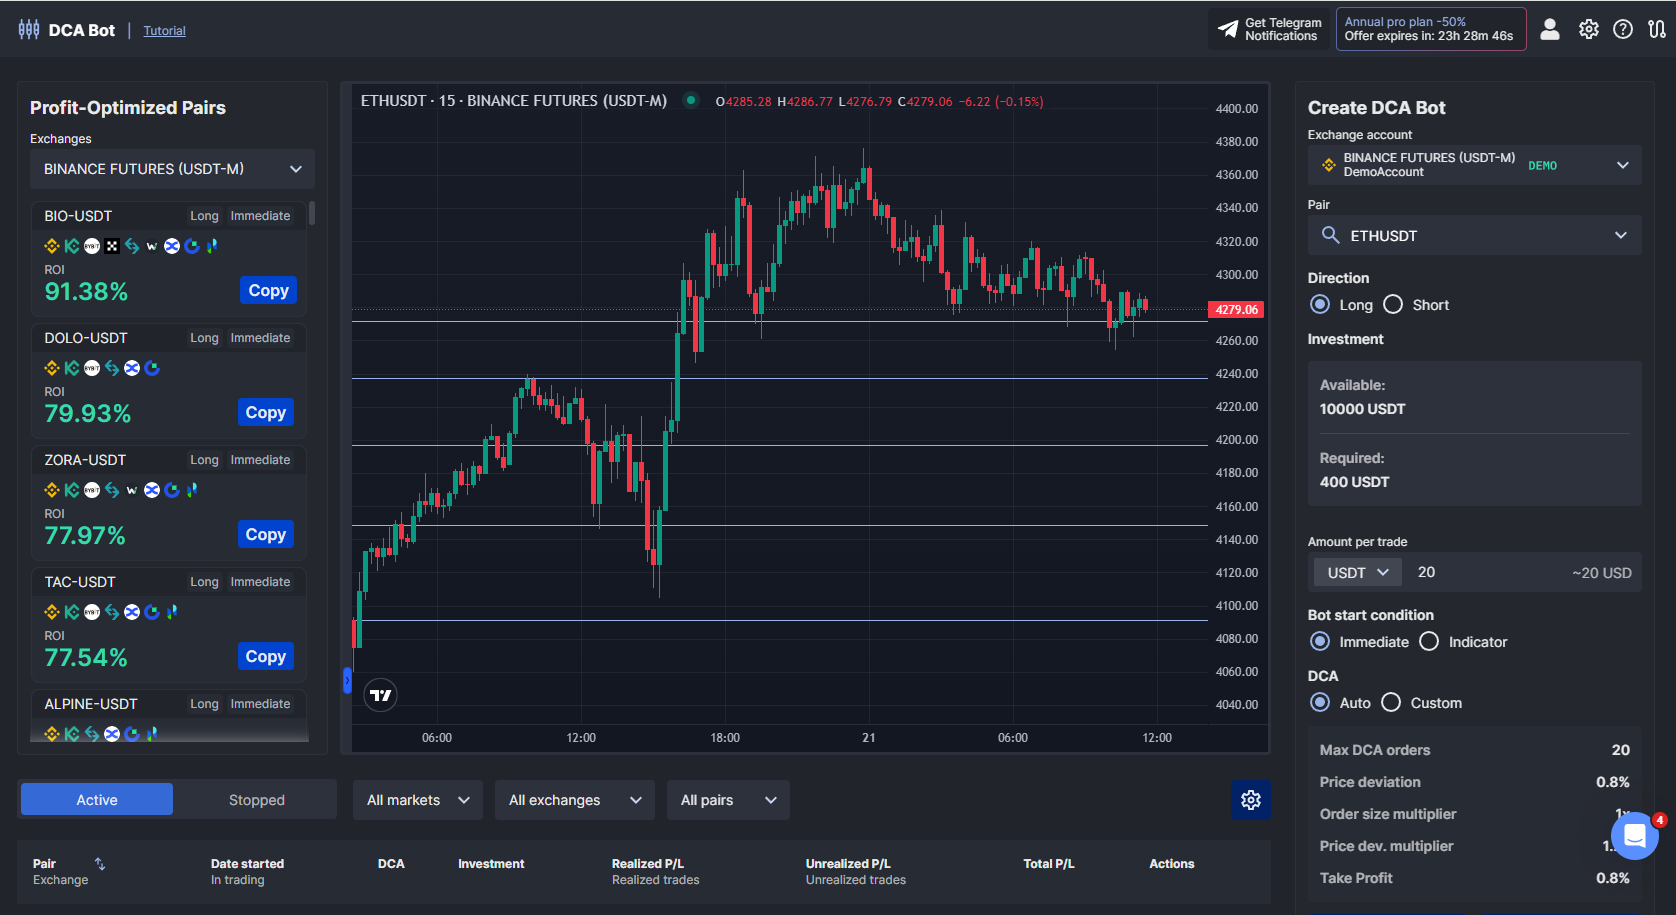Click the OKX icon in BIO-USDT card
1676x915 pixels.
(x=112, y=246)
